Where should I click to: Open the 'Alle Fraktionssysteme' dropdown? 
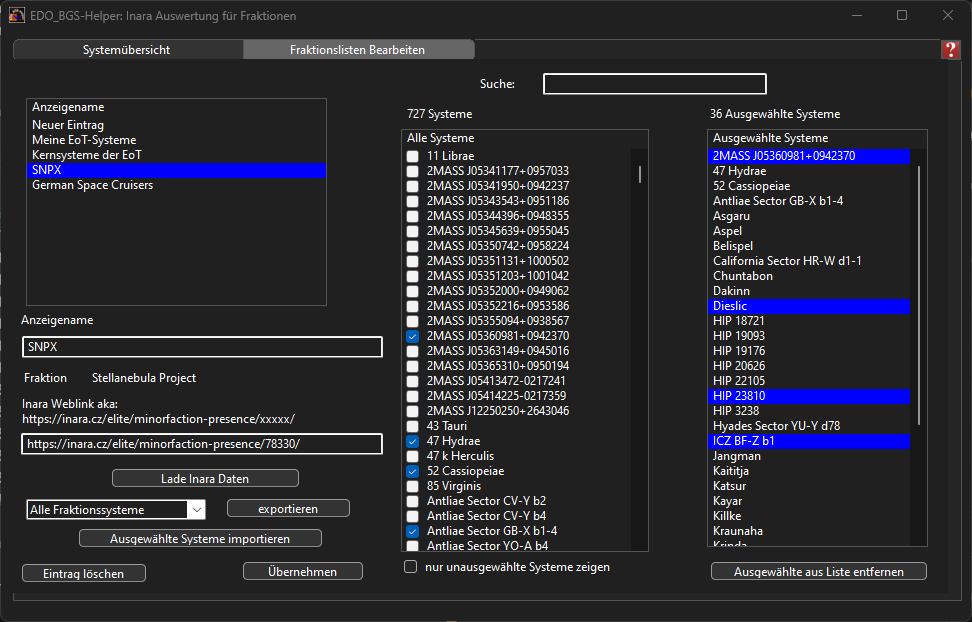[115, 510]
